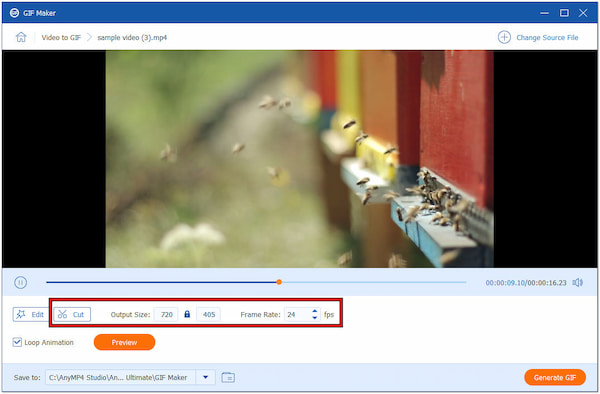The height and width of the screenshot is (394, 600).
Task: Click the video preview area
Action: coord(299,159)
